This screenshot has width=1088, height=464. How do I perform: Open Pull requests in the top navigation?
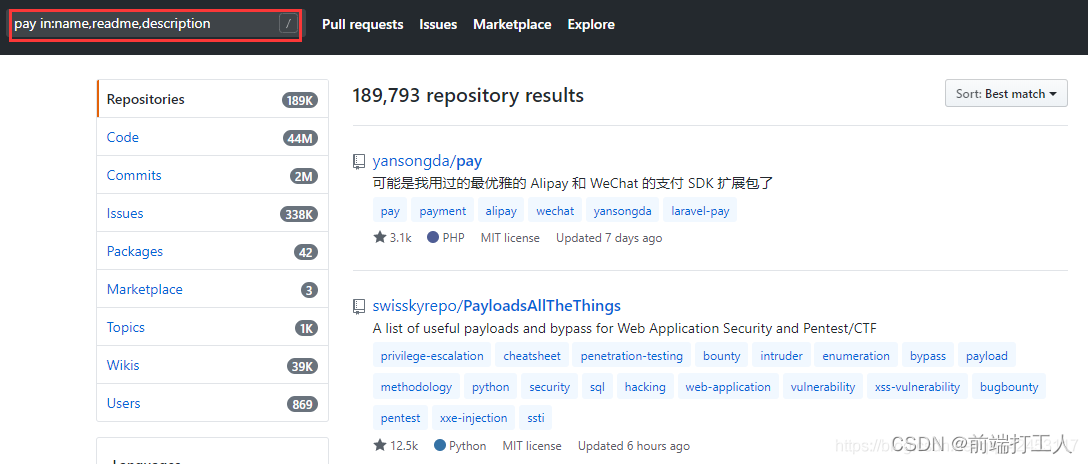point(363,24)
